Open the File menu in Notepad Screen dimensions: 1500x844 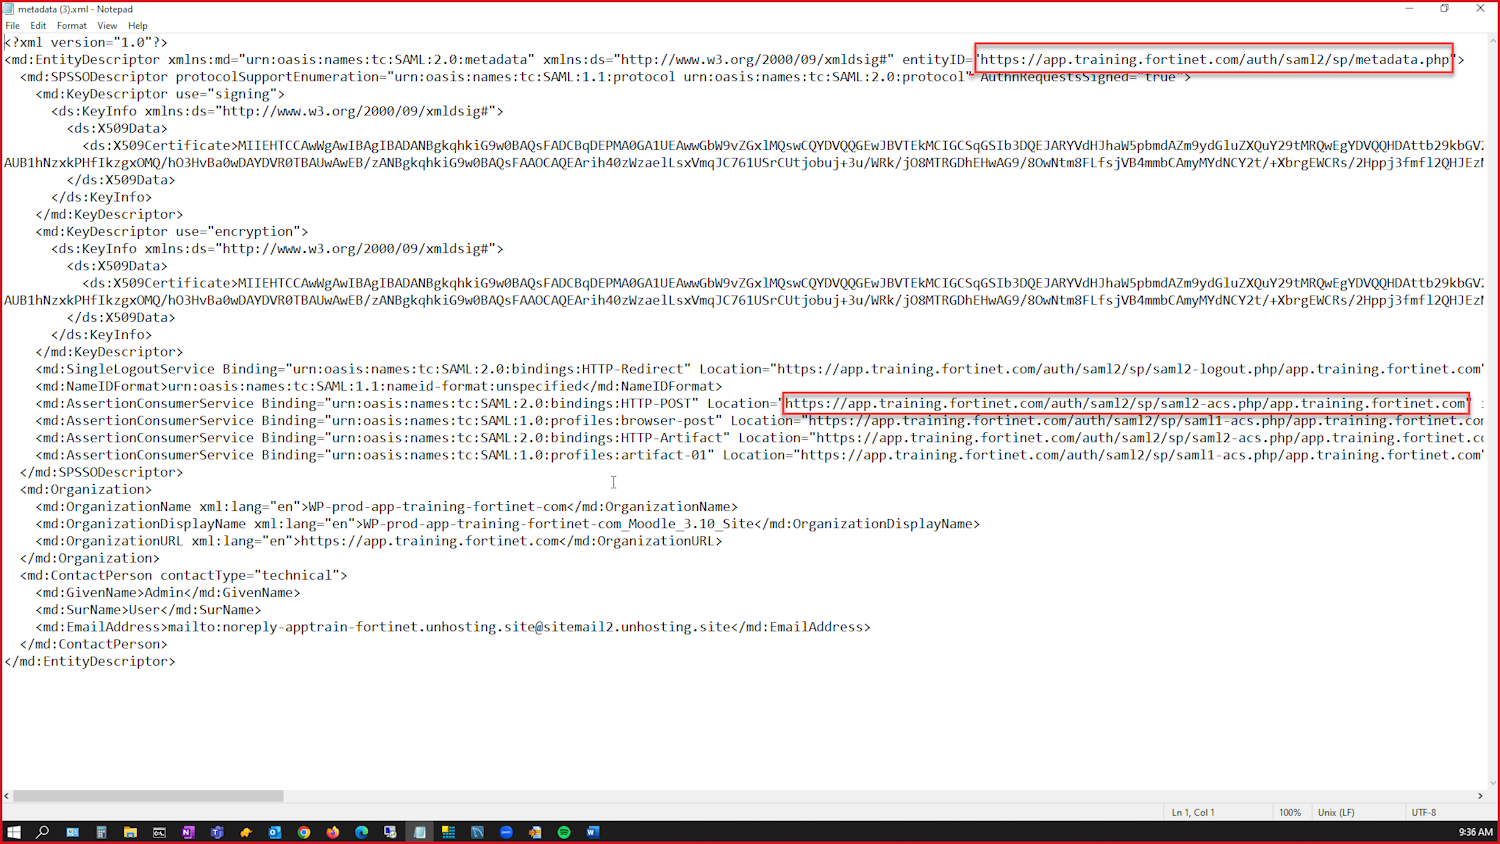coord(12,25)
